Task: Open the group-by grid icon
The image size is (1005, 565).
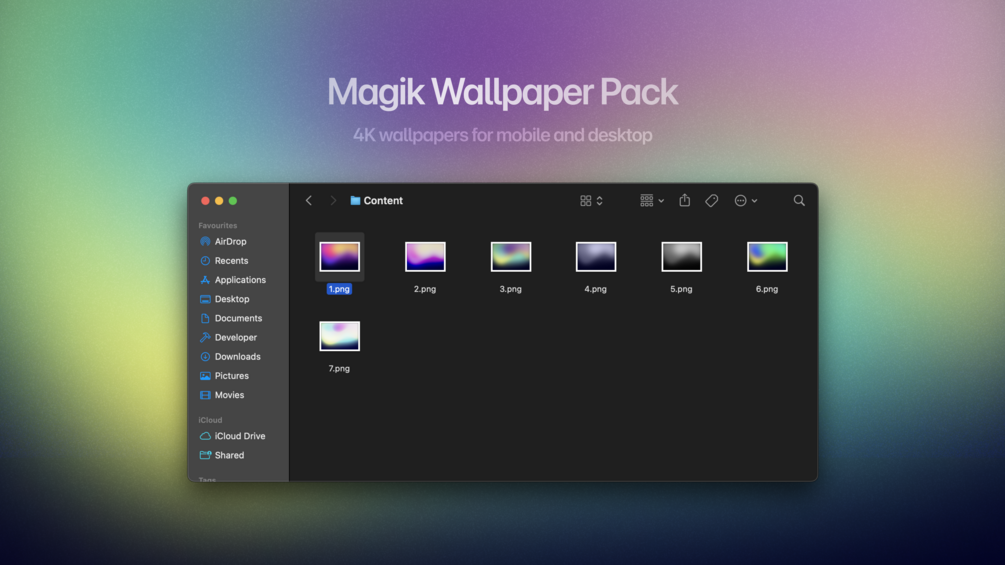Action: (x=646, y=201)
